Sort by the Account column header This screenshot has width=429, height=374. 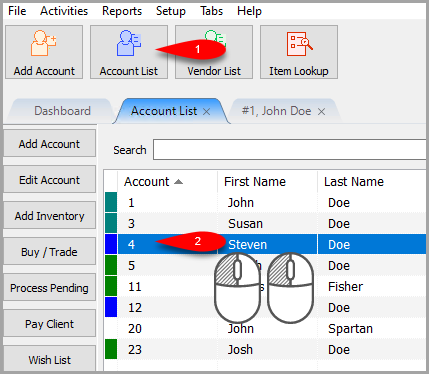pyautogui.click(x=167, y=182)
